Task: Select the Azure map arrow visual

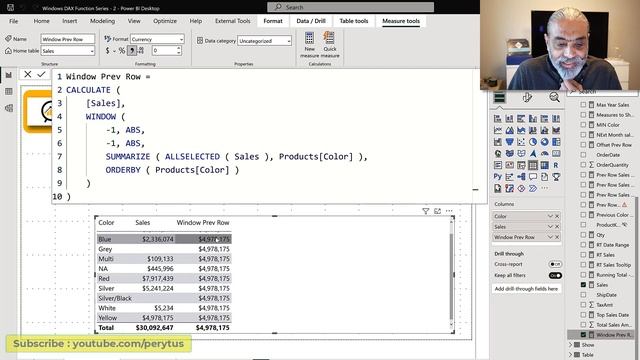Action: pyautogui.click(x=533, y=153)
